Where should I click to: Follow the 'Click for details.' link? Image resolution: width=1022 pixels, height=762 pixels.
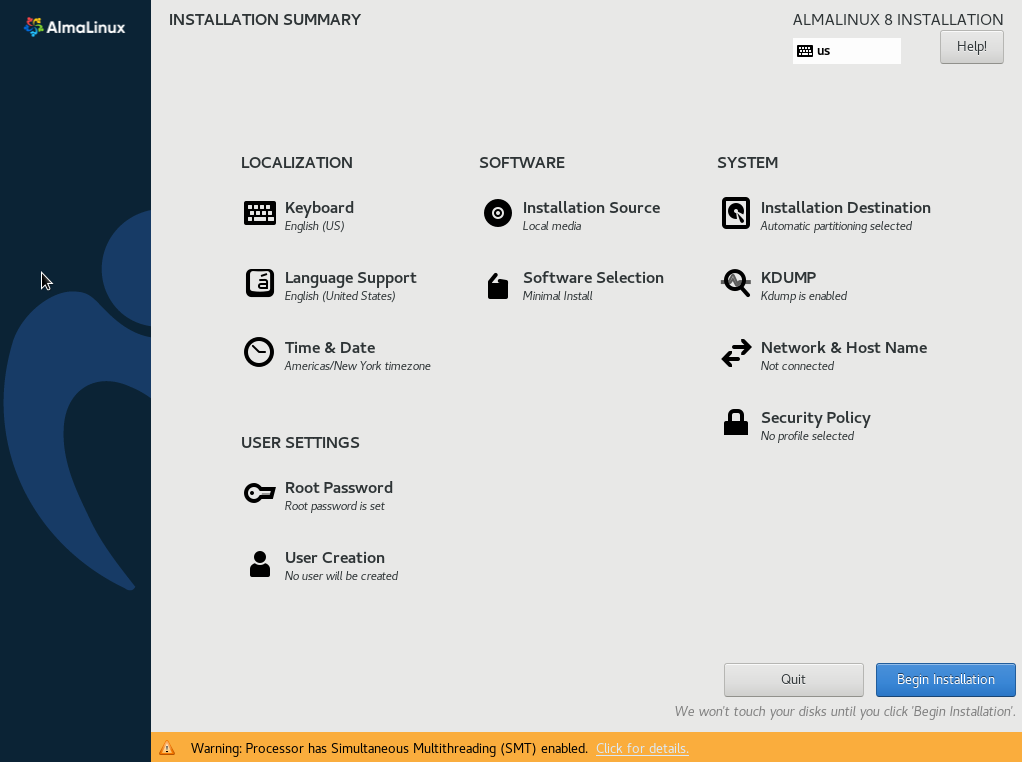pos(642,748)
